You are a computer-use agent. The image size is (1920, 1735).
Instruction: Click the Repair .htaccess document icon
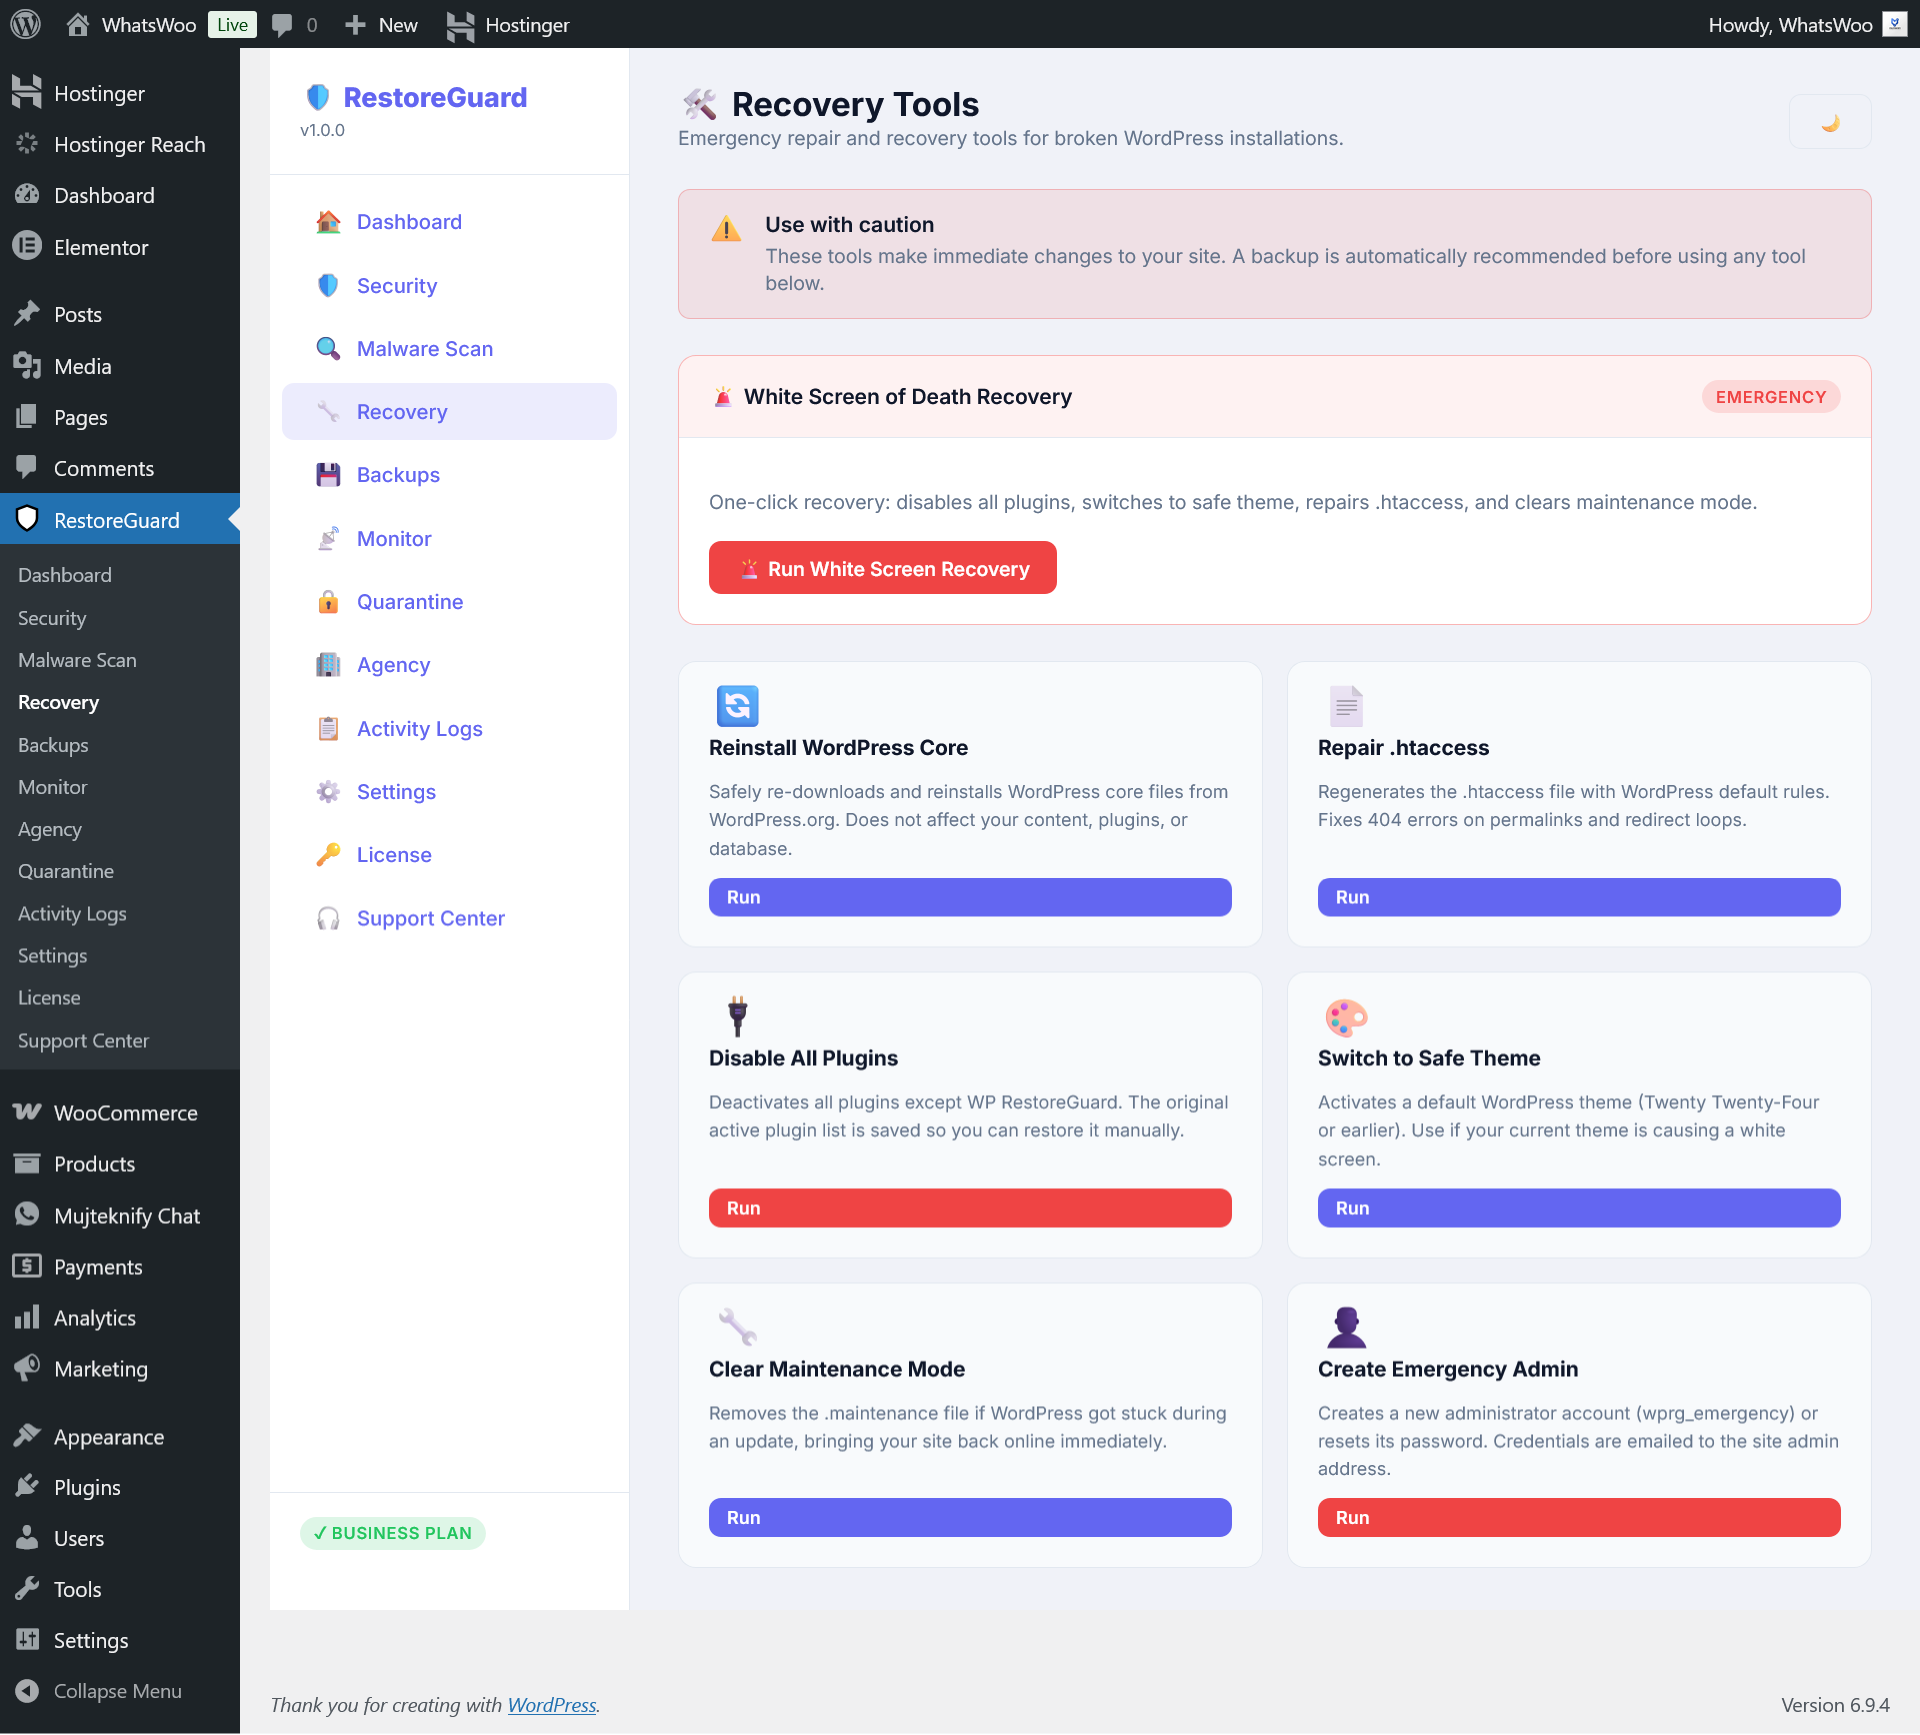1346,706
